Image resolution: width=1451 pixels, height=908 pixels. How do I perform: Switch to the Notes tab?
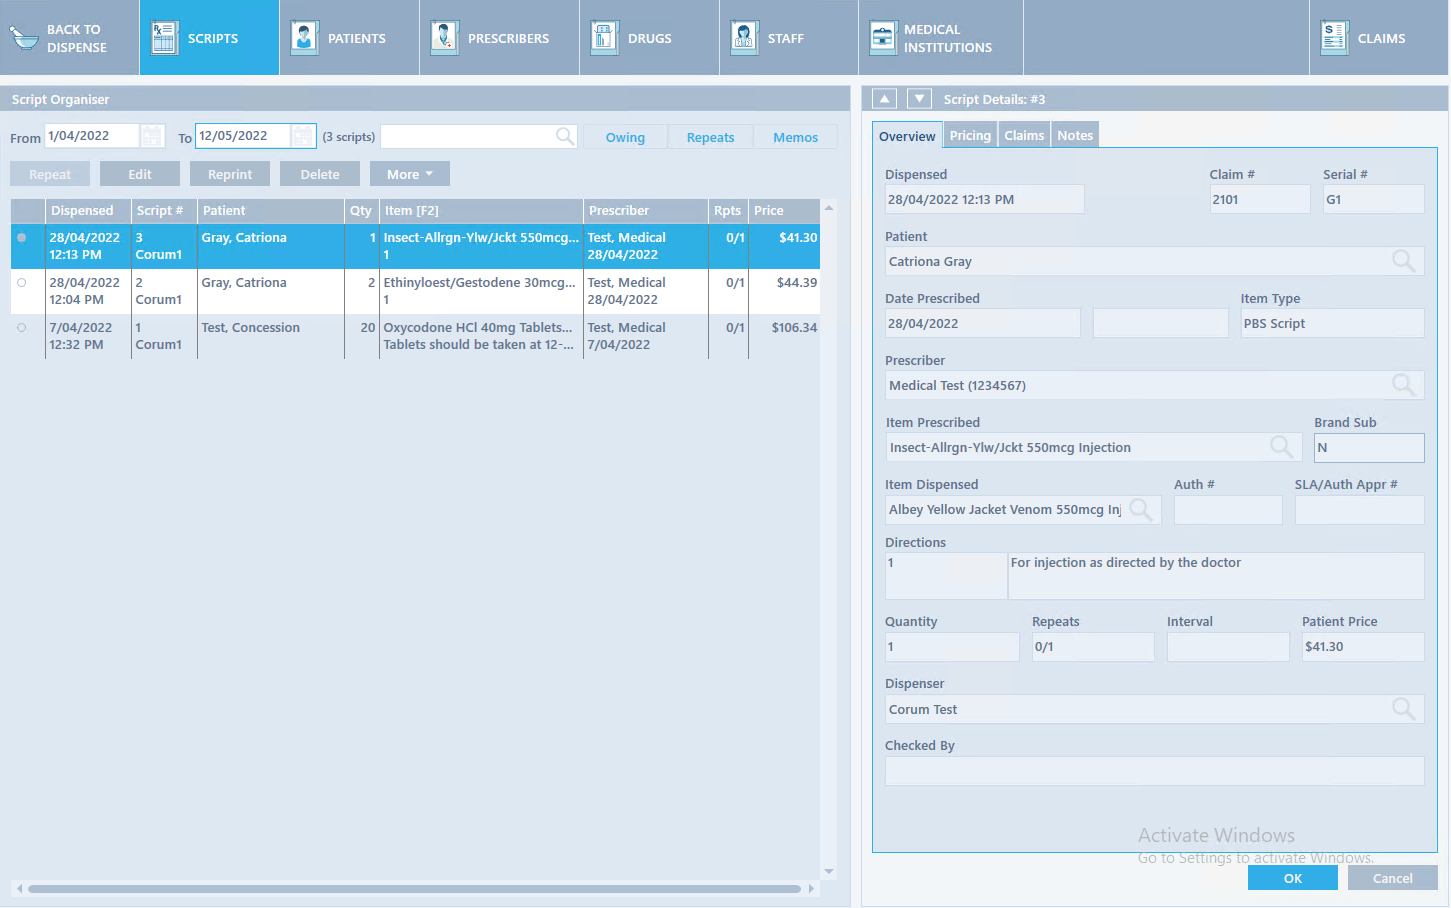(x=1075, y=136)
